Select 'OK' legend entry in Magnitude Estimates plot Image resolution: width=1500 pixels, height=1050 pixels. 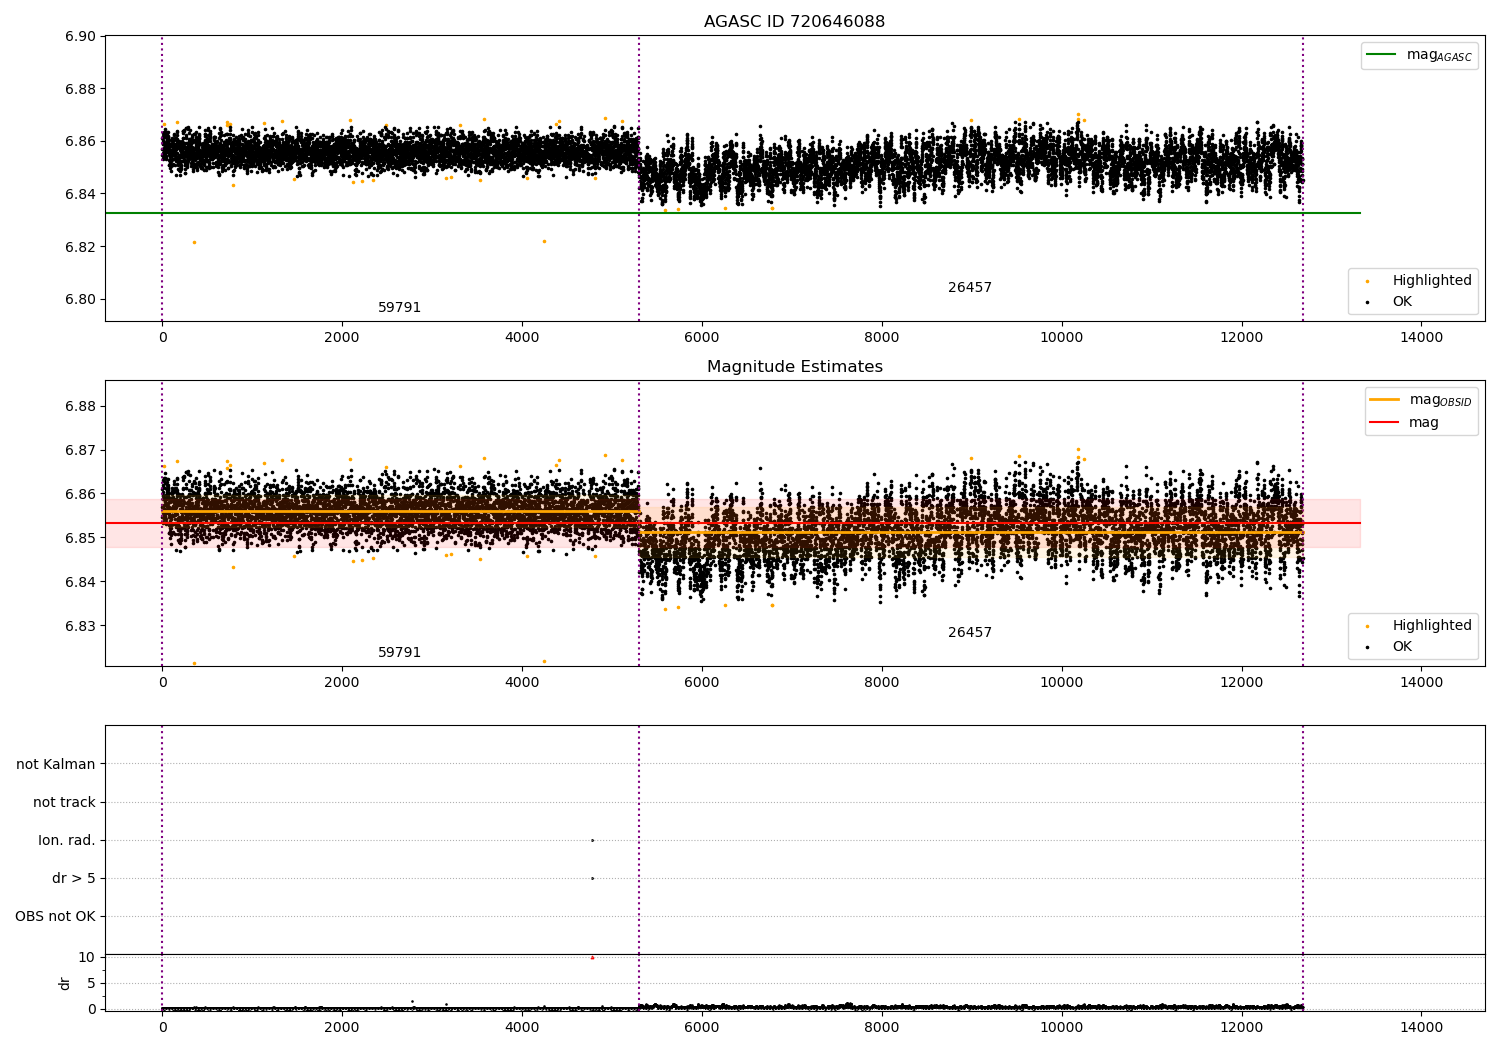point(1402,647)
